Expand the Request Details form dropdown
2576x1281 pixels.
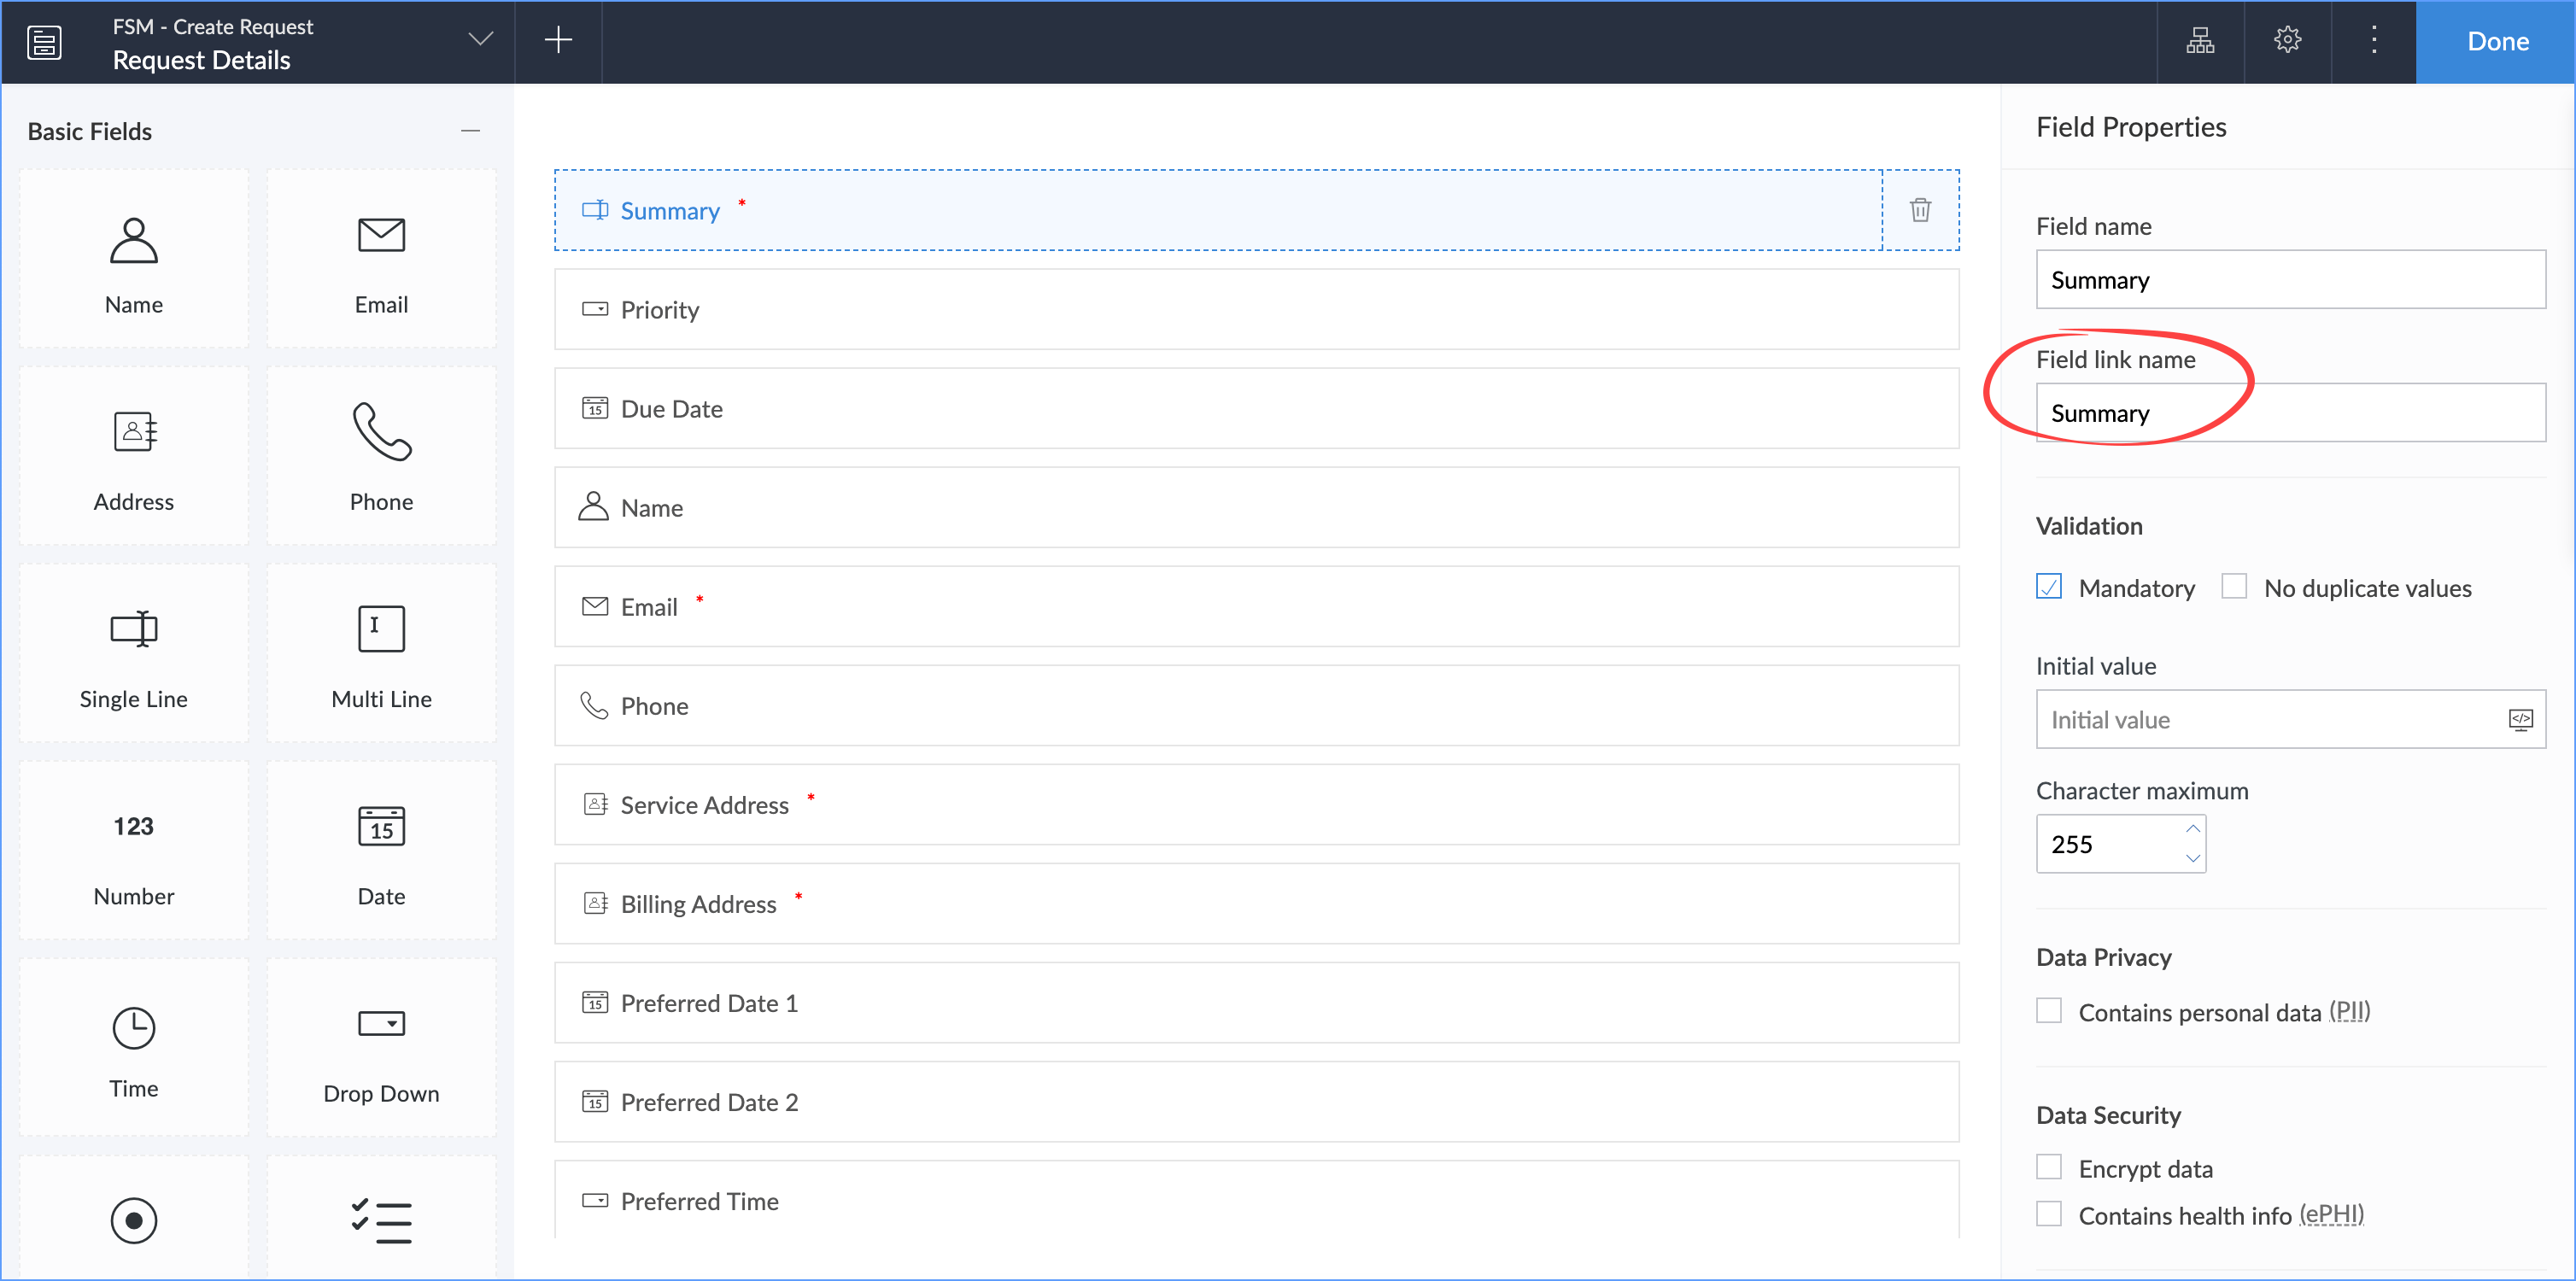coord(481,40)
